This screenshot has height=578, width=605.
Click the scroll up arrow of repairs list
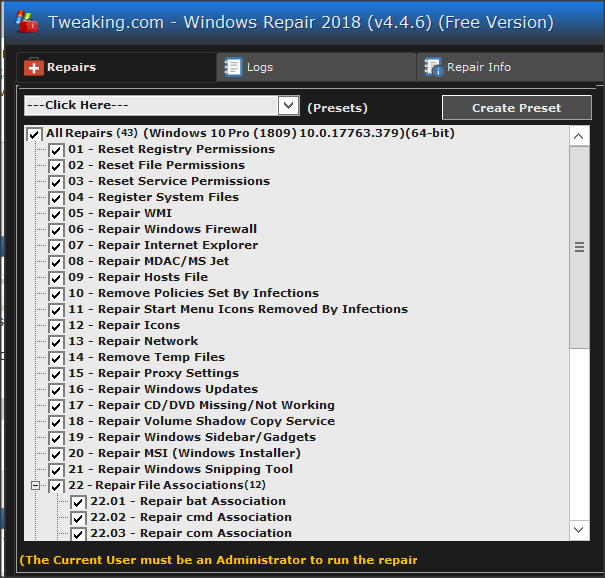[x=578, y=136]
